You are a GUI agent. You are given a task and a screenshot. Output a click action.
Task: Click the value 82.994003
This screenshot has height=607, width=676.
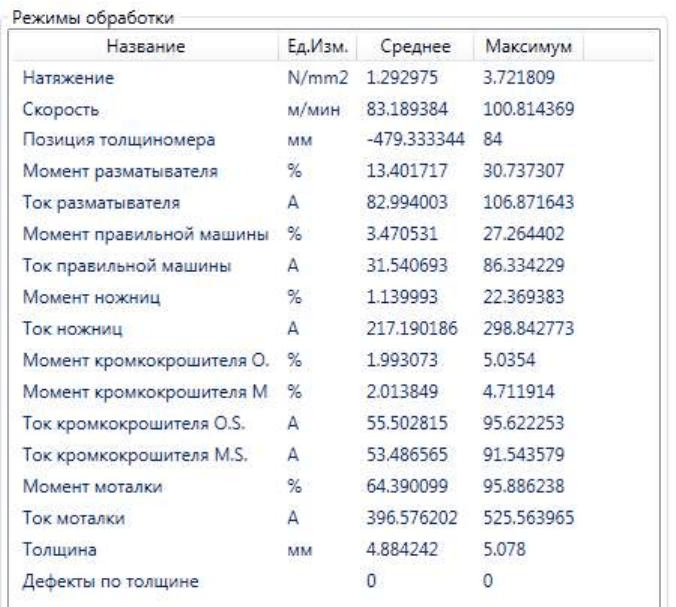pos(407,202)
